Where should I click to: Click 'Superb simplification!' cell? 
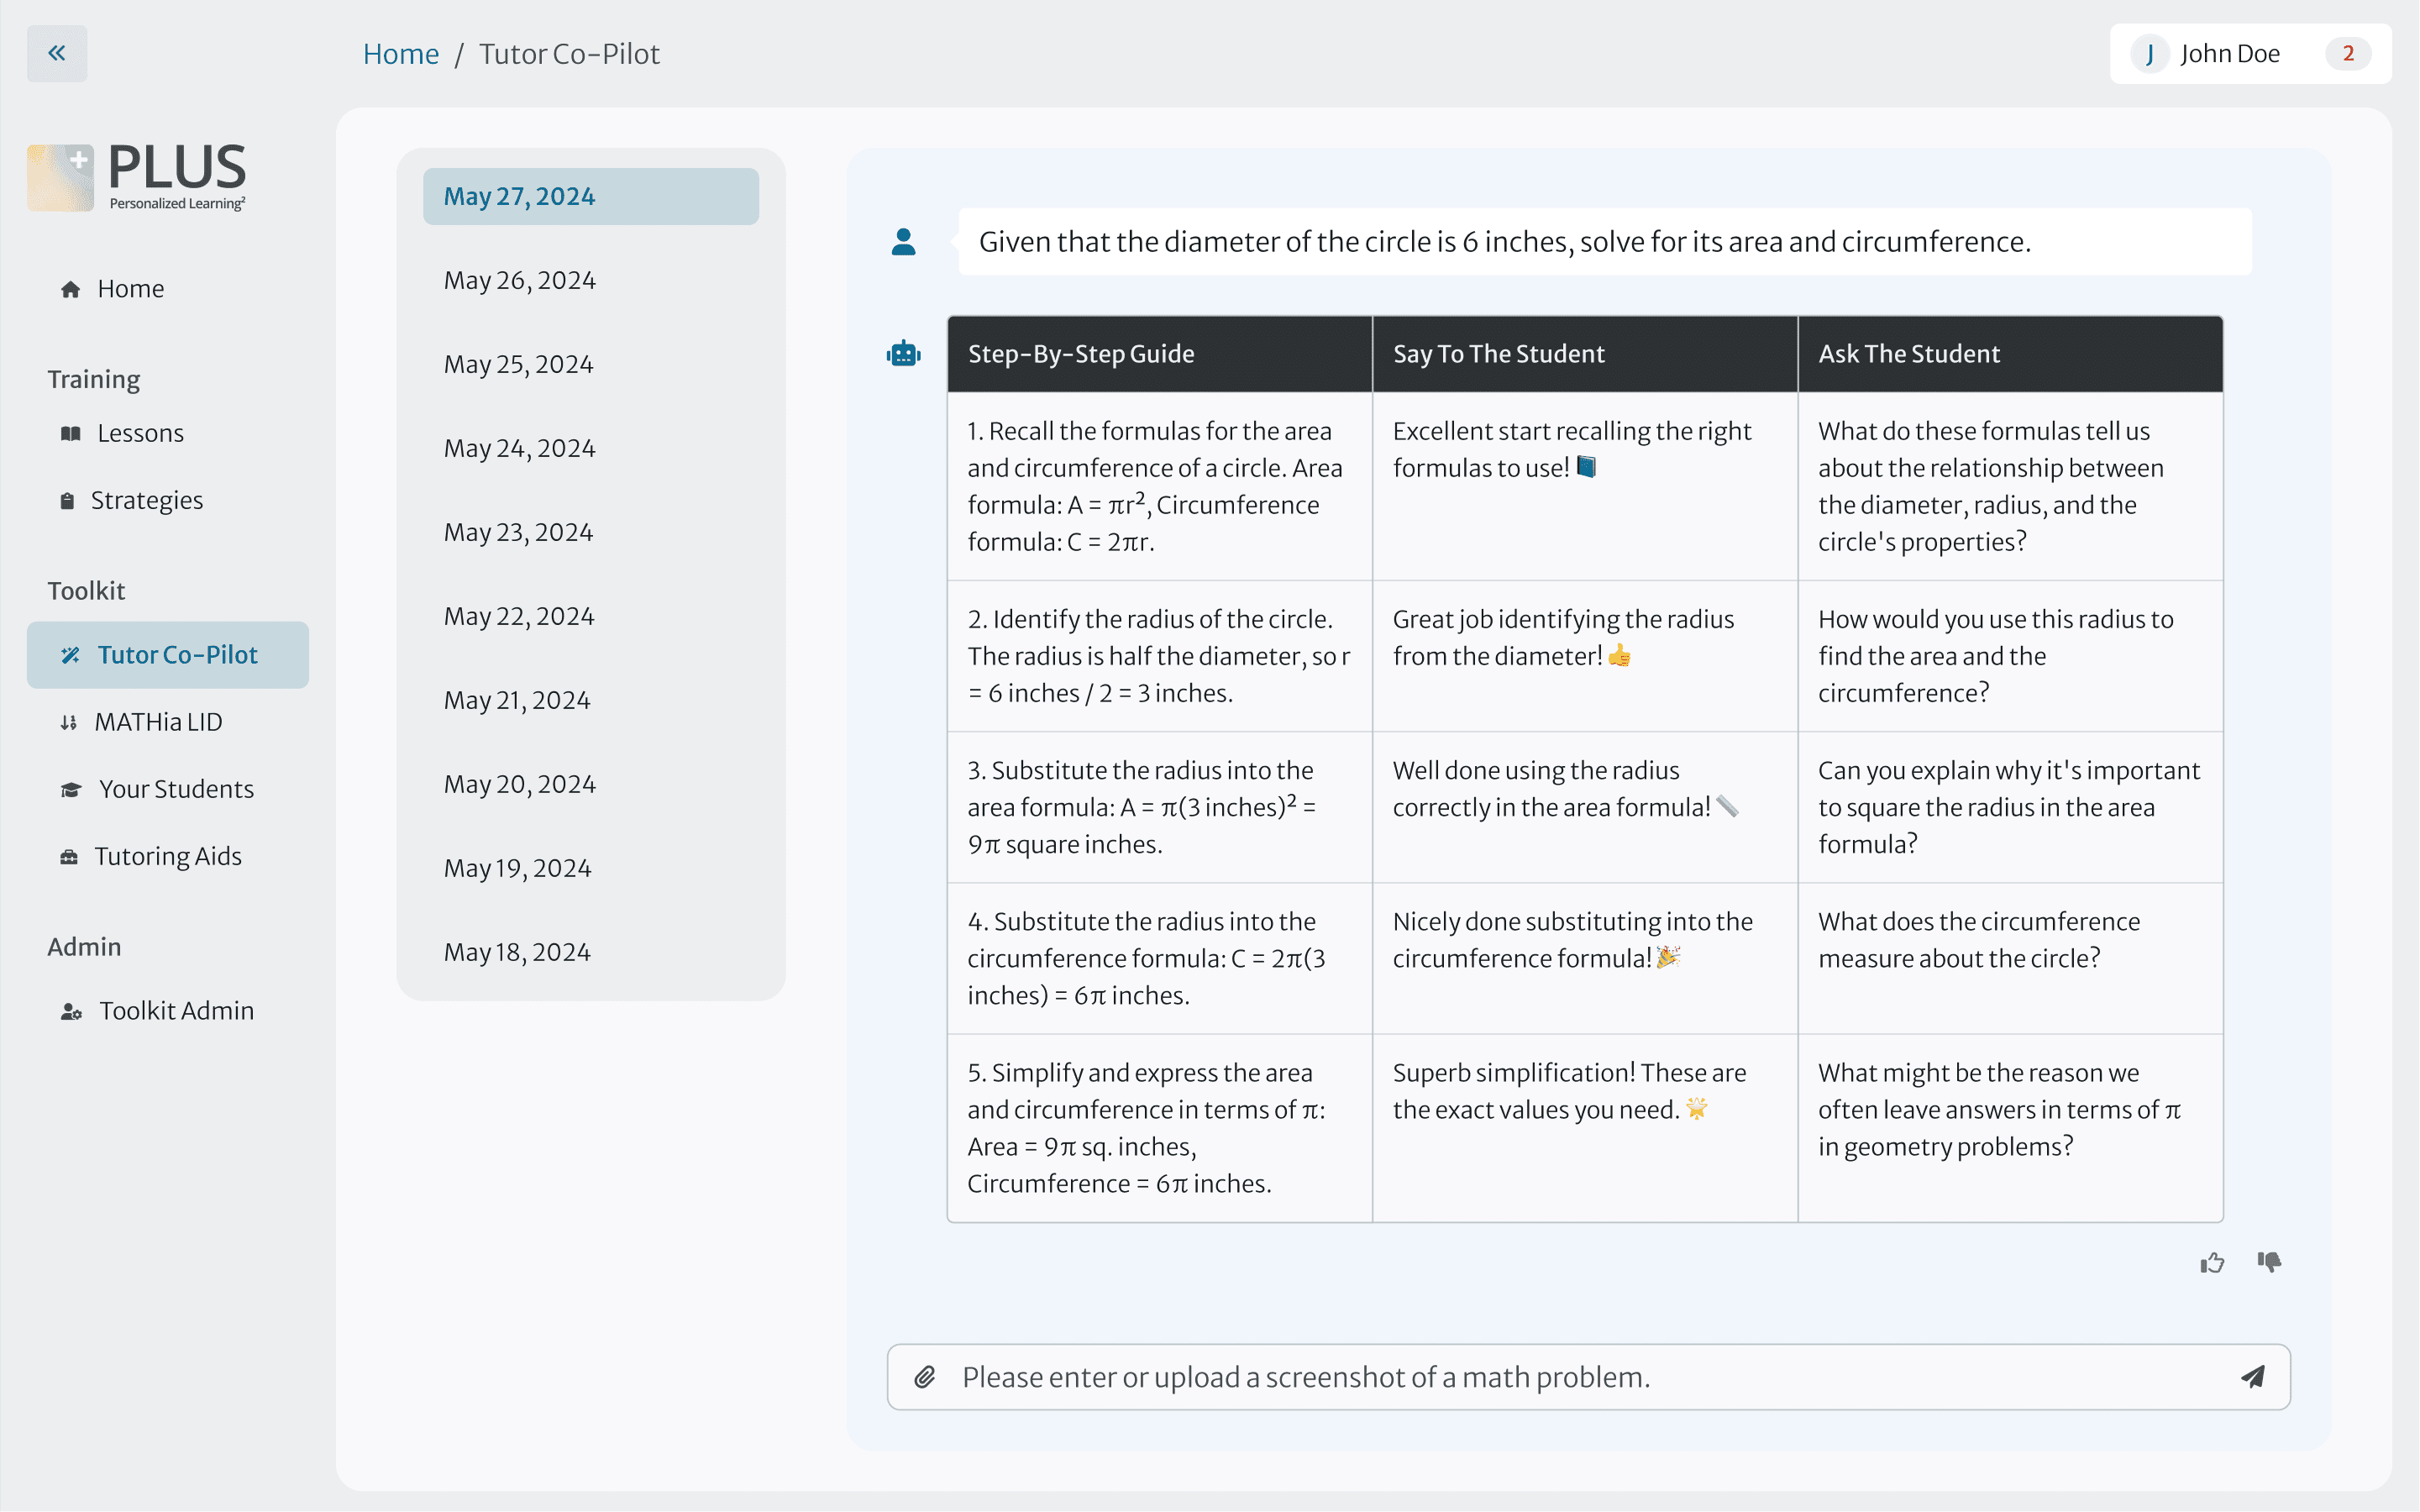point(1585,1128)
